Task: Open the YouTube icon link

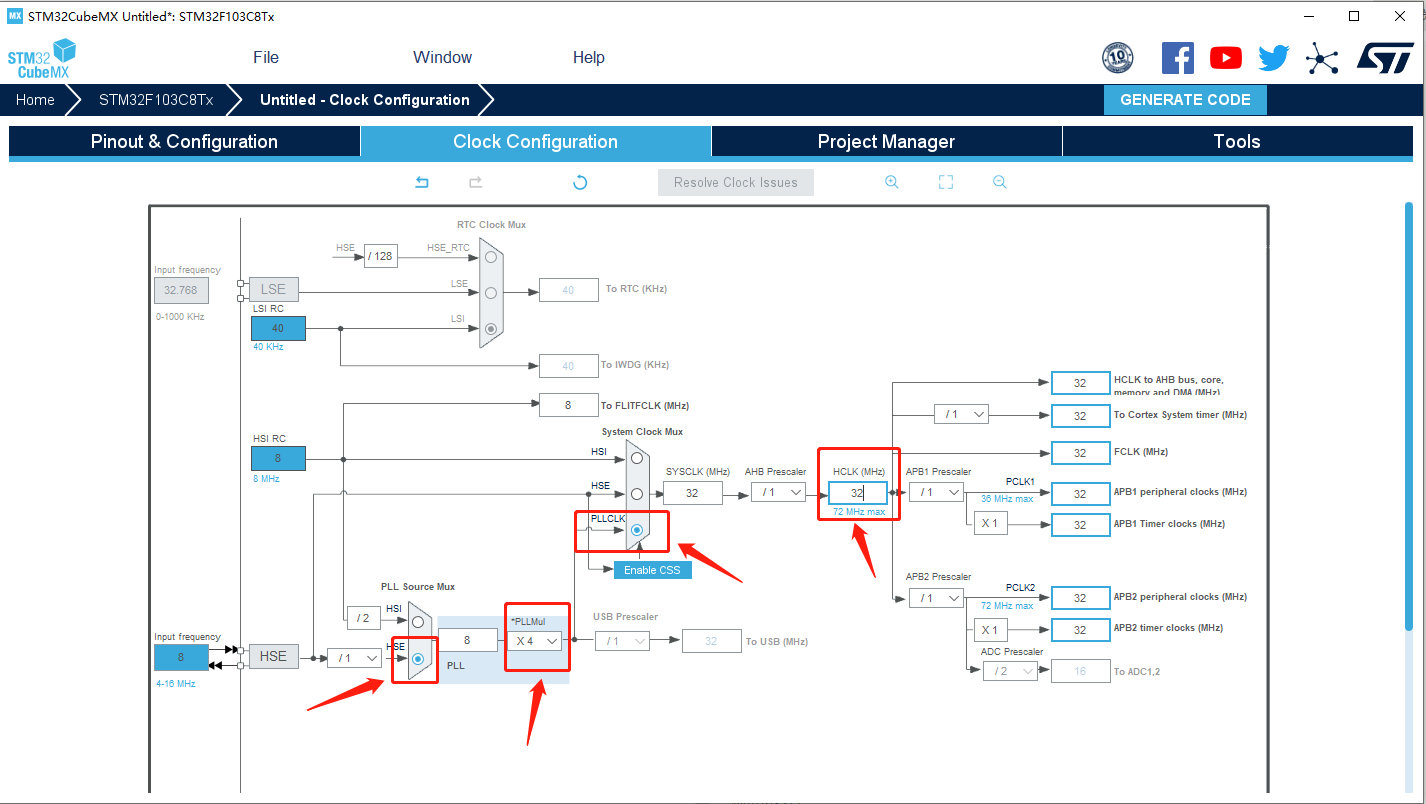Action: point(1226,58)
